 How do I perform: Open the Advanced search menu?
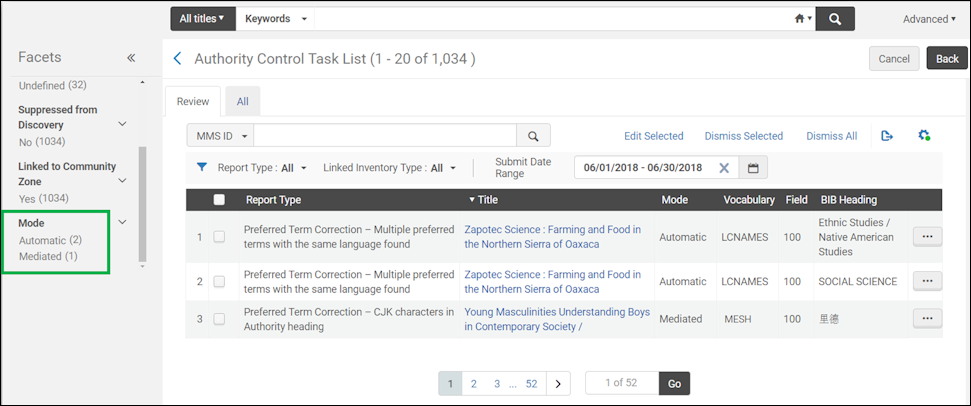point(929,19)
